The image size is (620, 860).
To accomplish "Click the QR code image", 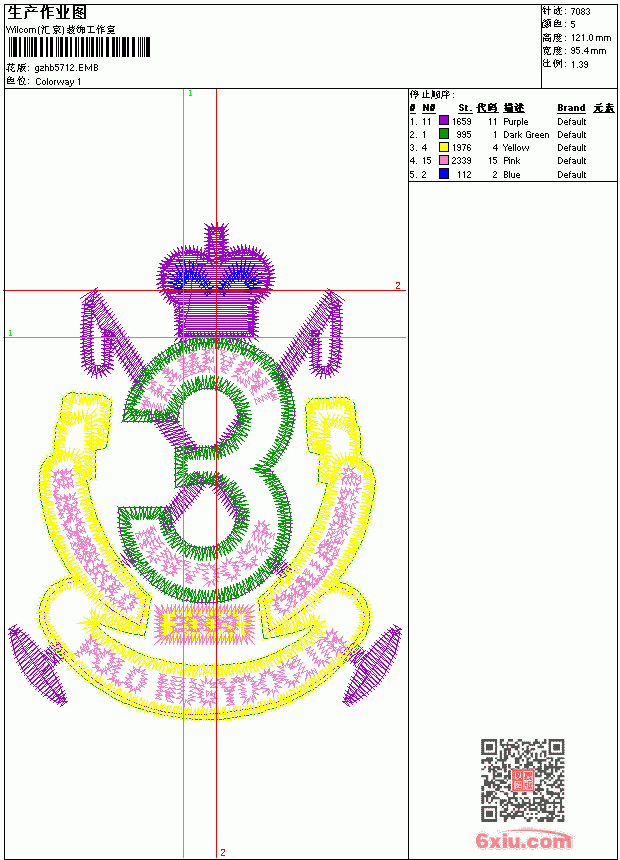I will click(523, 780).
